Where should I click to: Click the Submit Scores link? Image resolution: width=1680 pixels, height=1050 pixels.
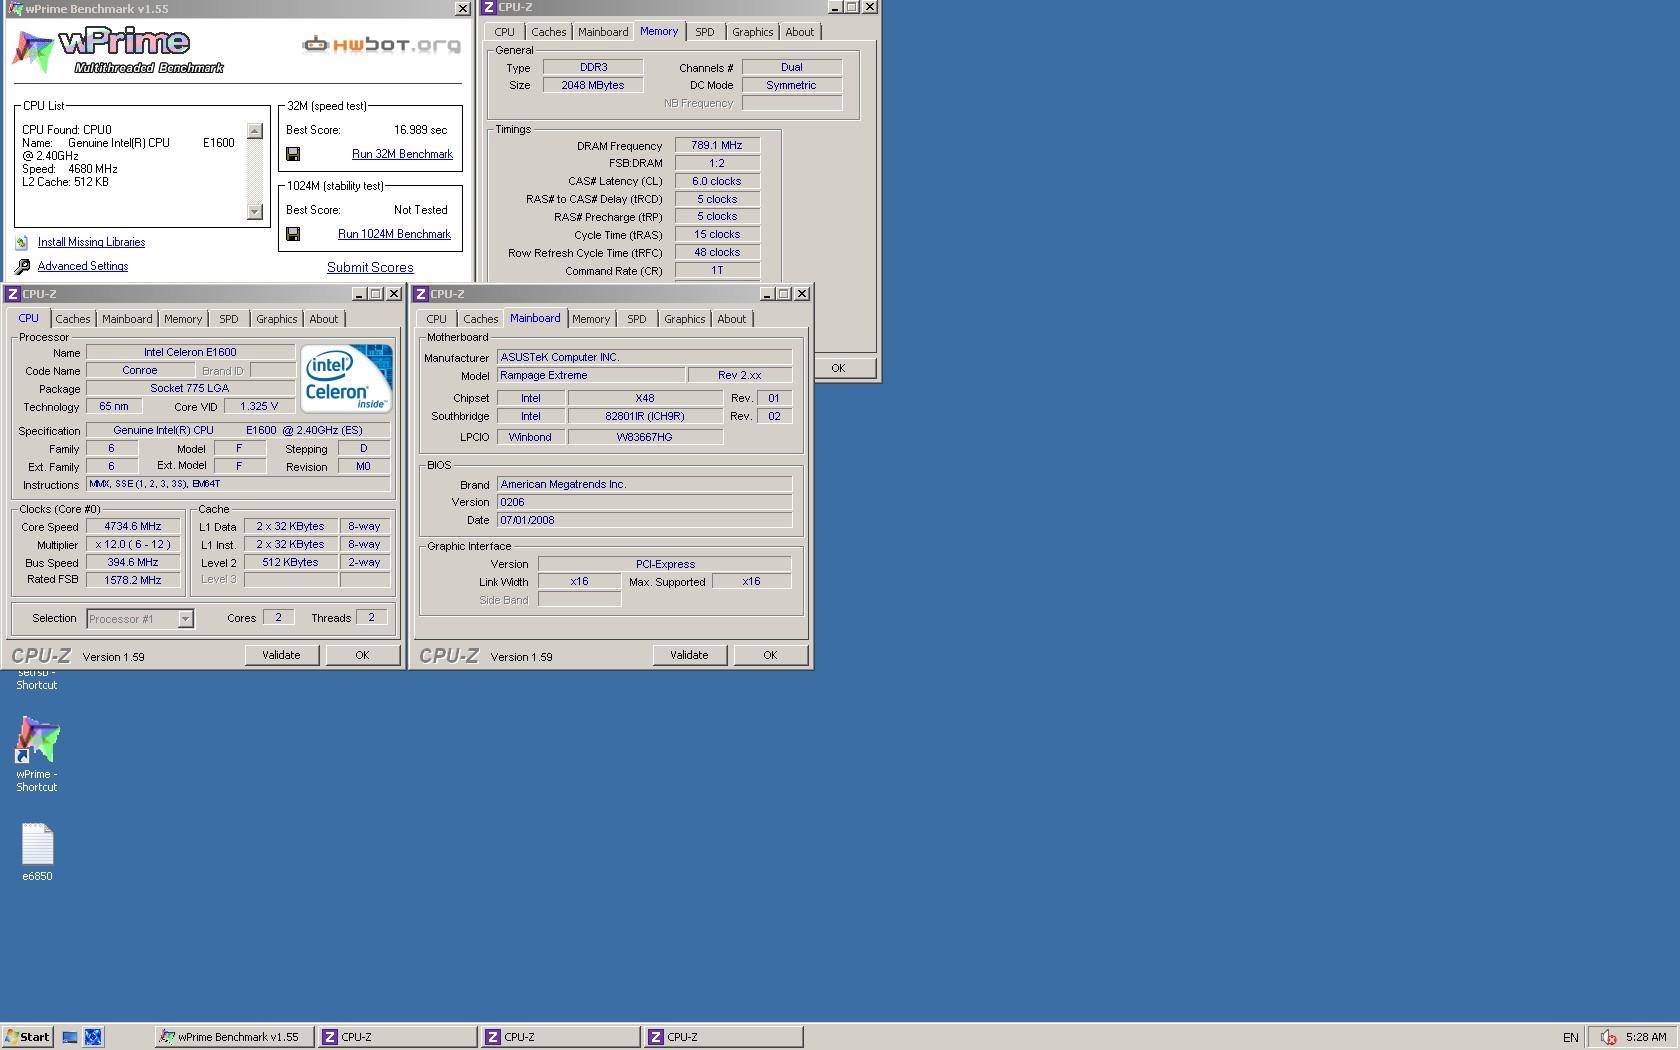pos(370,267)
